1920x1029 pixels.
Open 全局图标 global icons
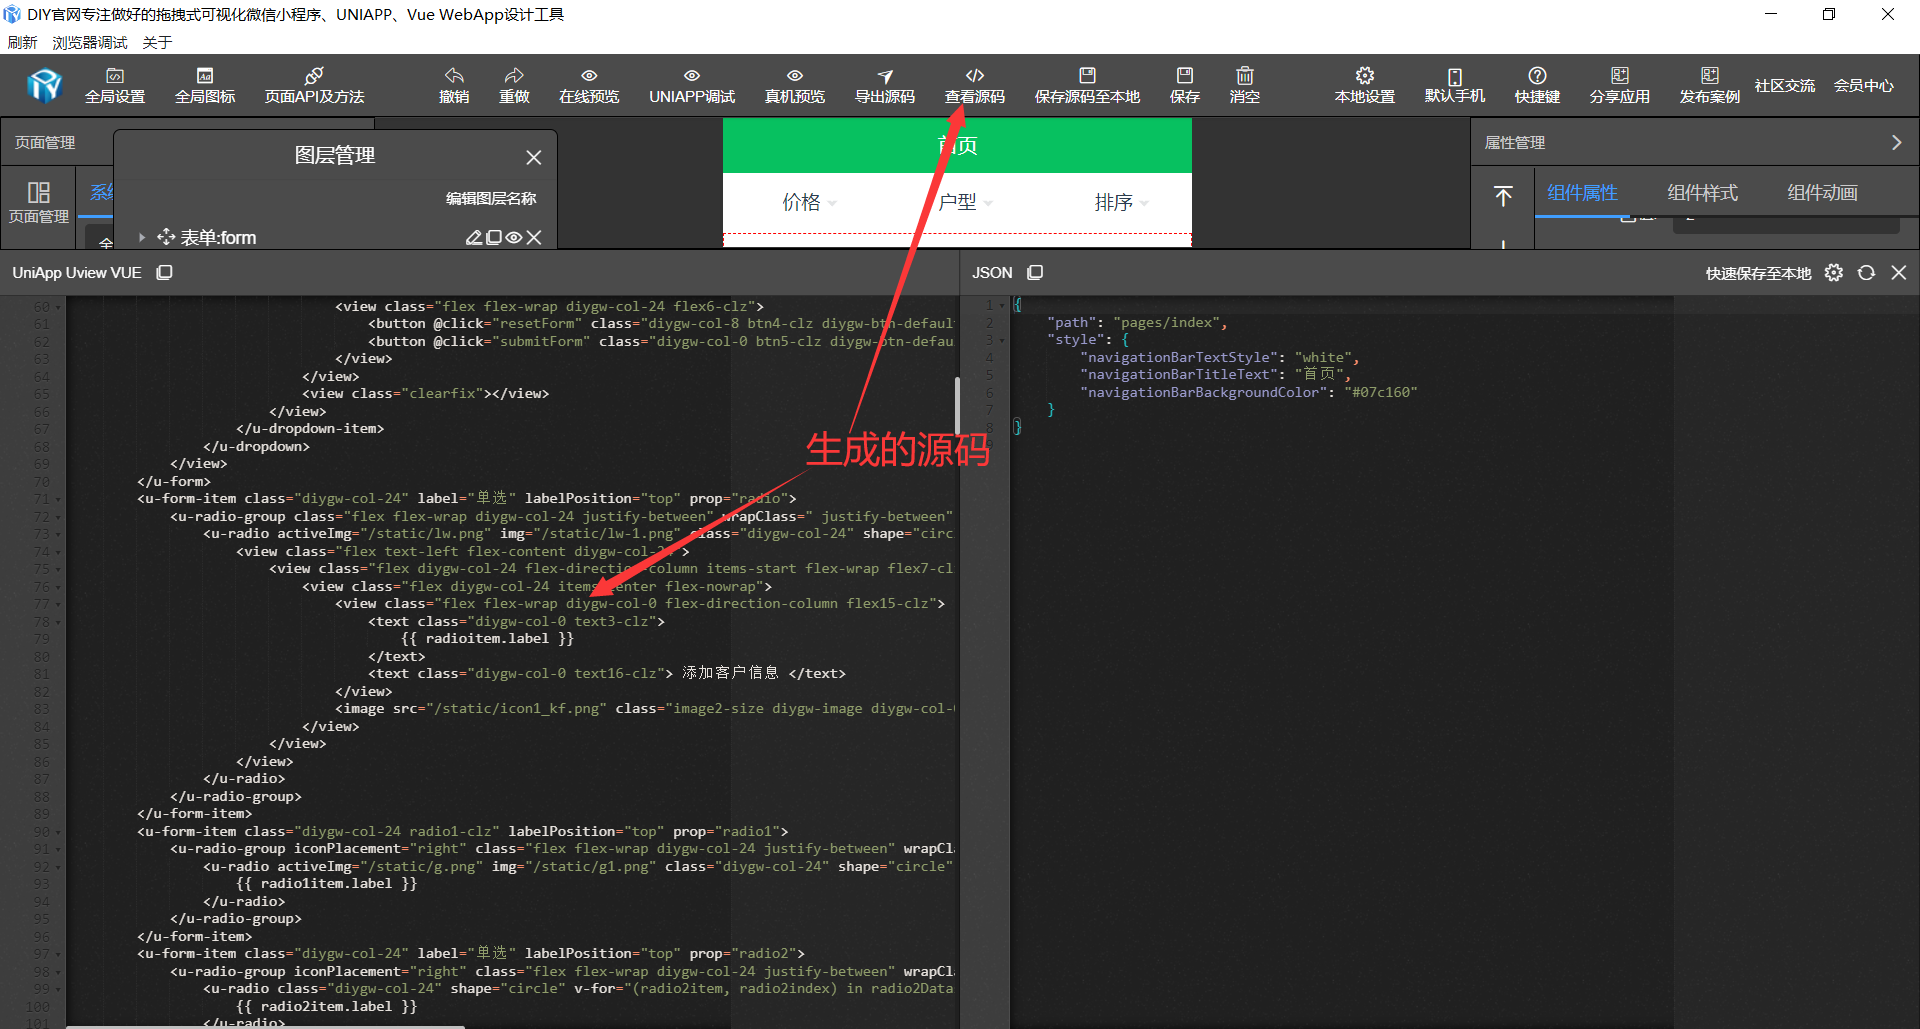pyautogui.click(x=205, y=86)
